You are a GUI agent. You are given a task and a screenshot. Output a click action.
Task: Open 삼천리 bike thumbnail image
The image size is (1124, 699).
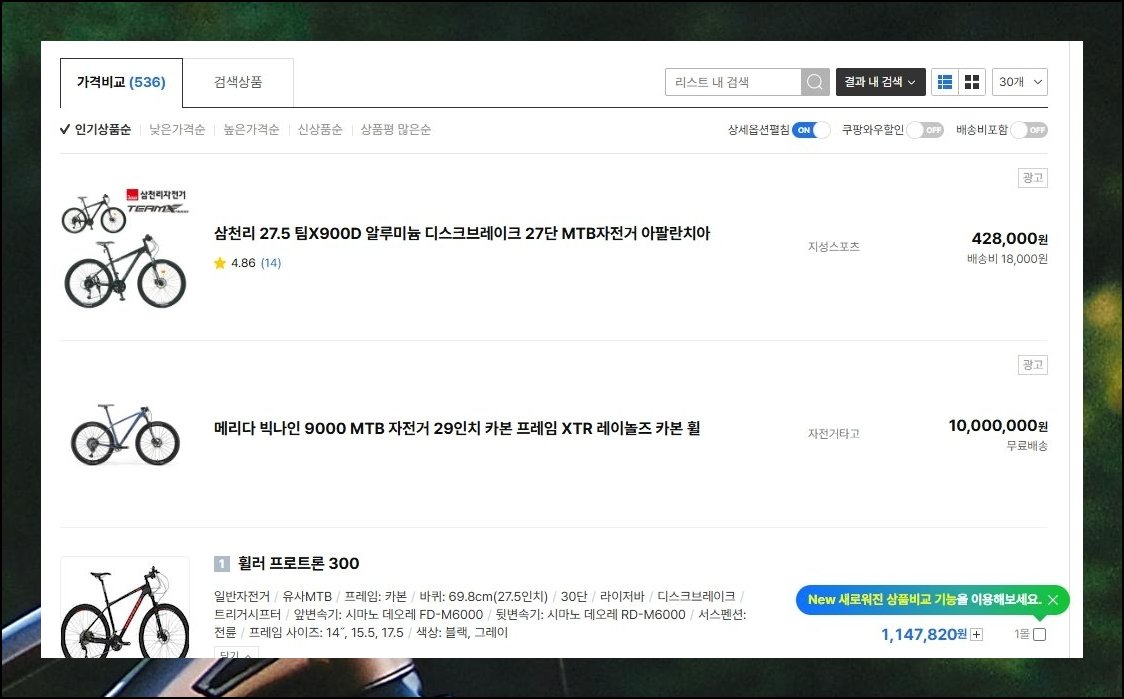(x=125, y=248)
